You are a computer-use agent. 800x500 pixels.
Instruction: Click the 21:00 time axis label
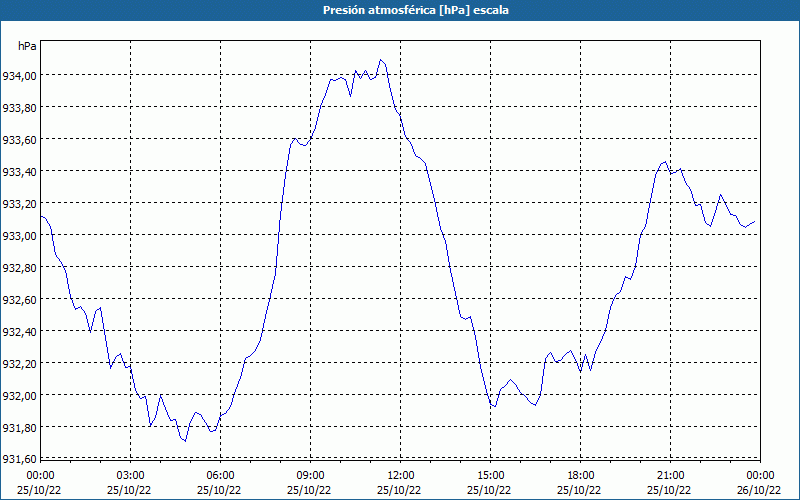coord(670,476)
